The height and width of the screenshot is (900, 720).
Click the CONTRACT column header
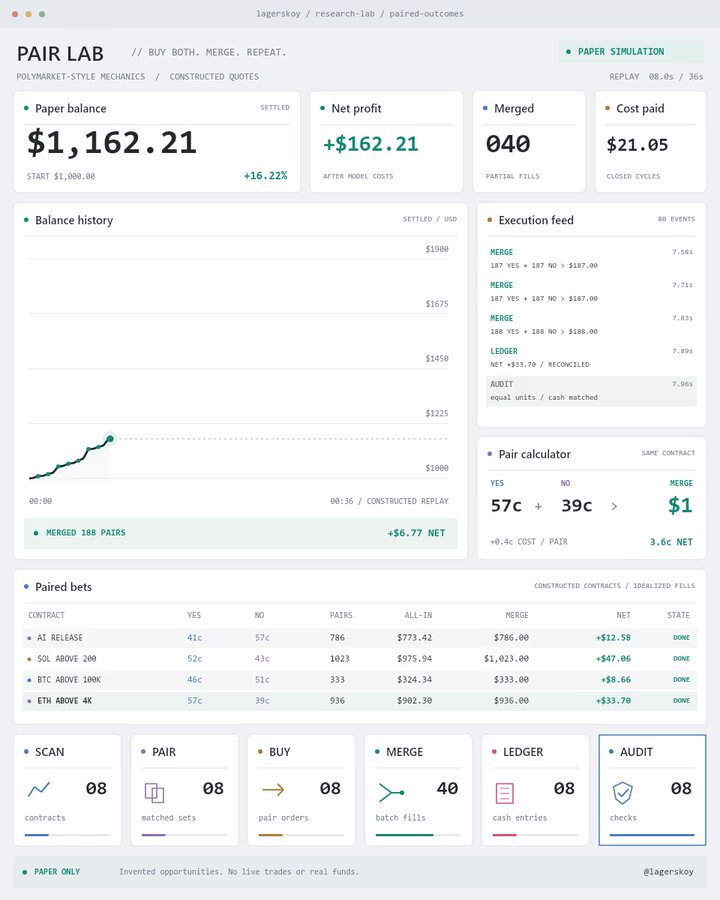tap(47, 615)
